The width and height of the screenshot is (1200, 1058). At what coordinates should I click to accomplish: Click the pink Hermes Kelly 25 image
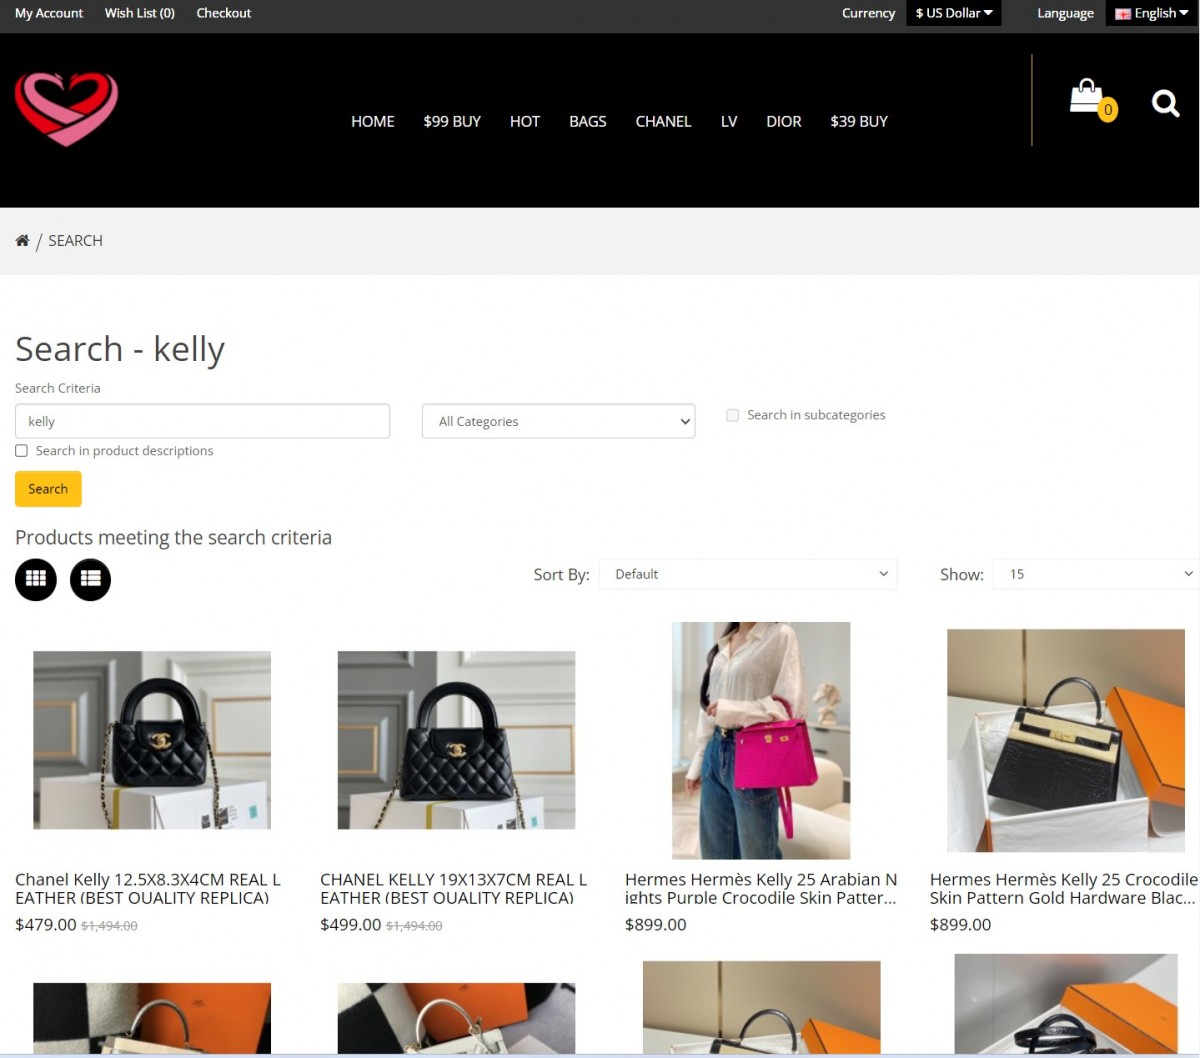point(761,740)
